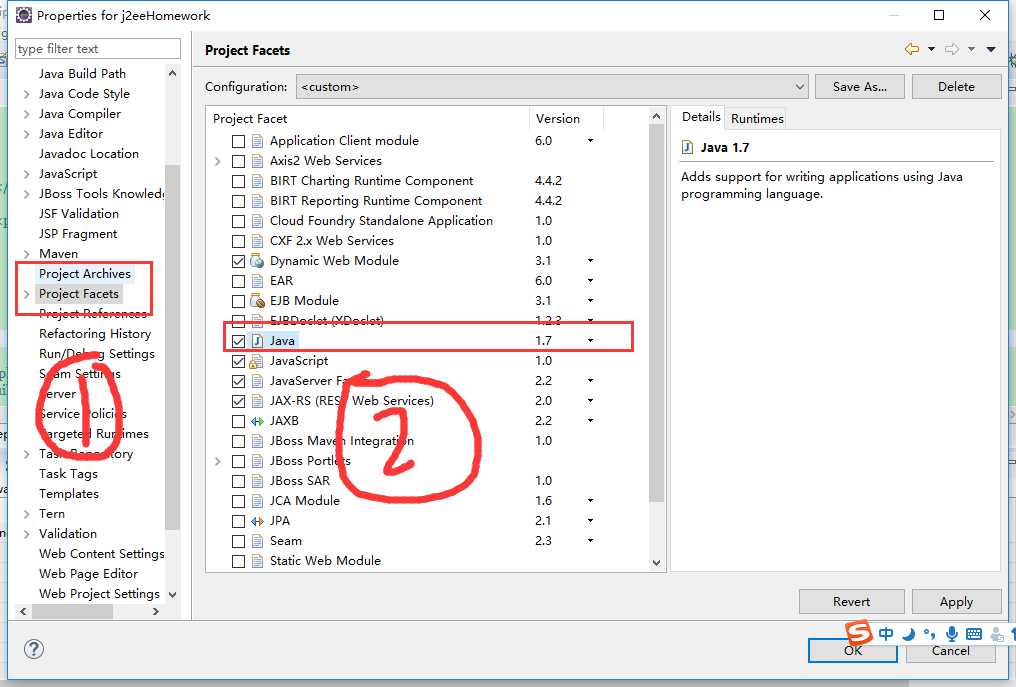The width and height of the screenshot is (1016, 687).
Task: Open the Configuration combo box
Action: pos(552,87)
